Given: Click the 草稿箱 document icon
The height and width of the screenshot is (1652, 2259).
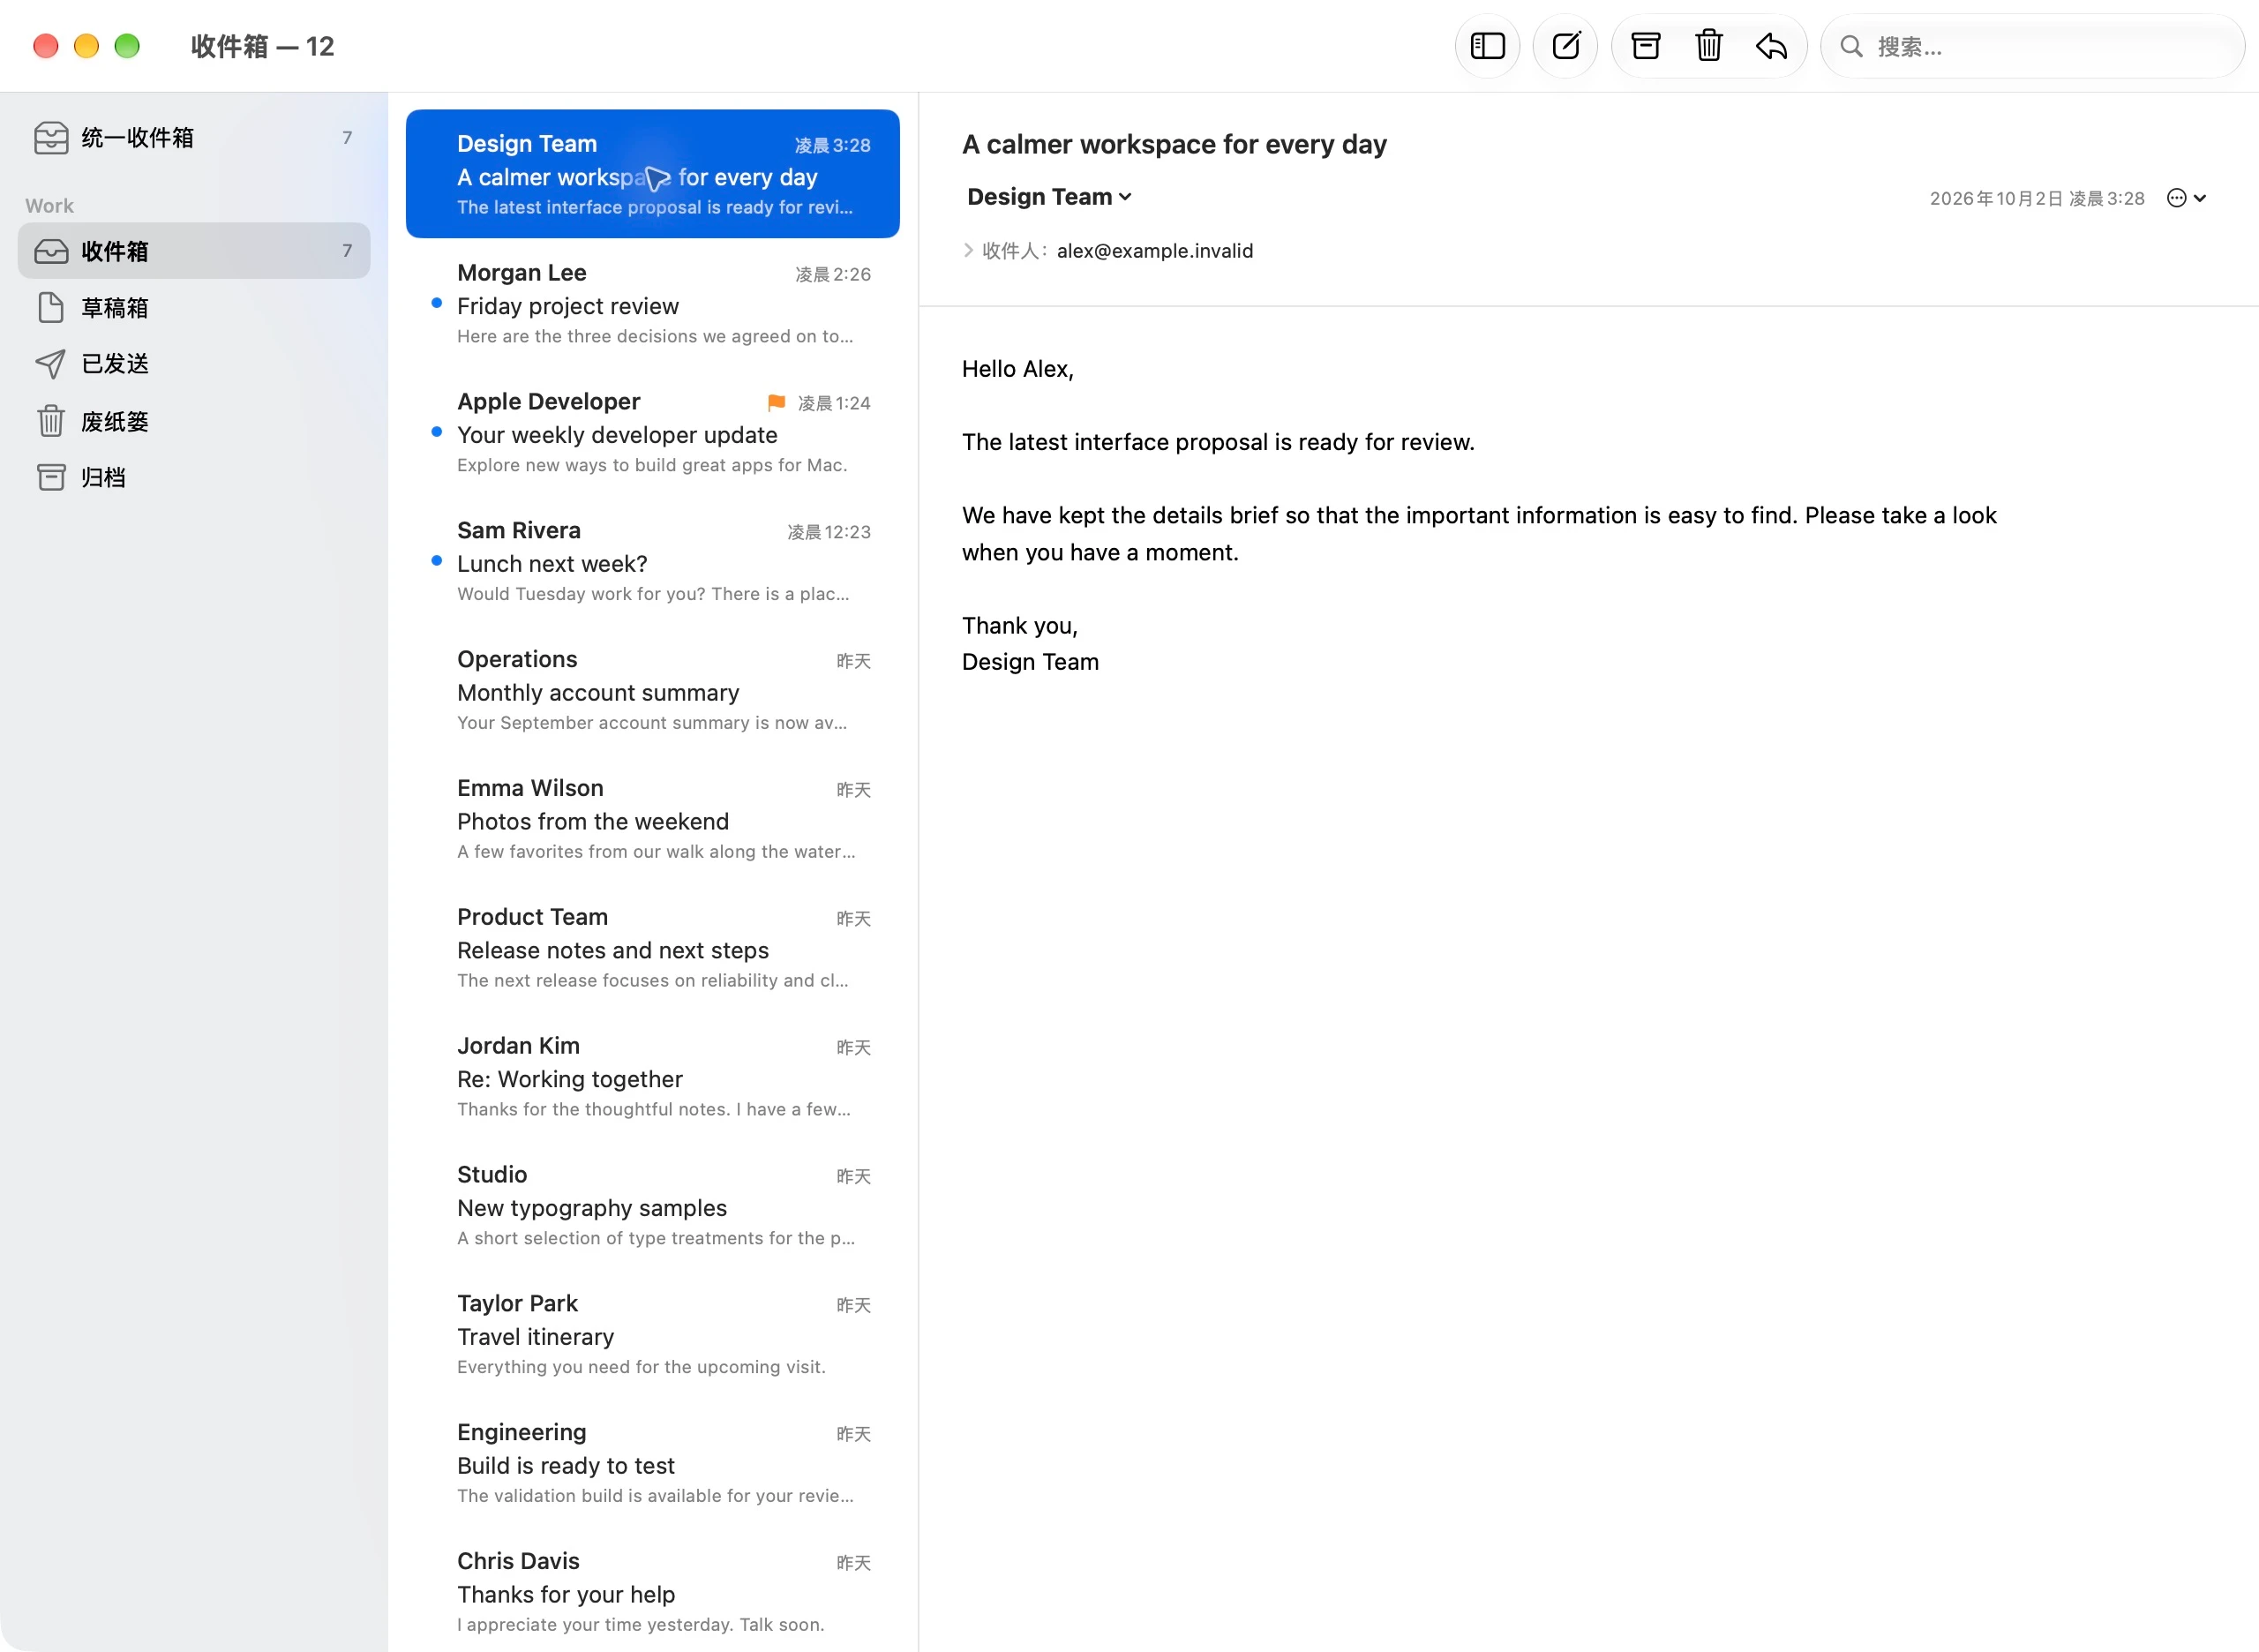Looking at the screenshot, I should (x=50, y=307).
